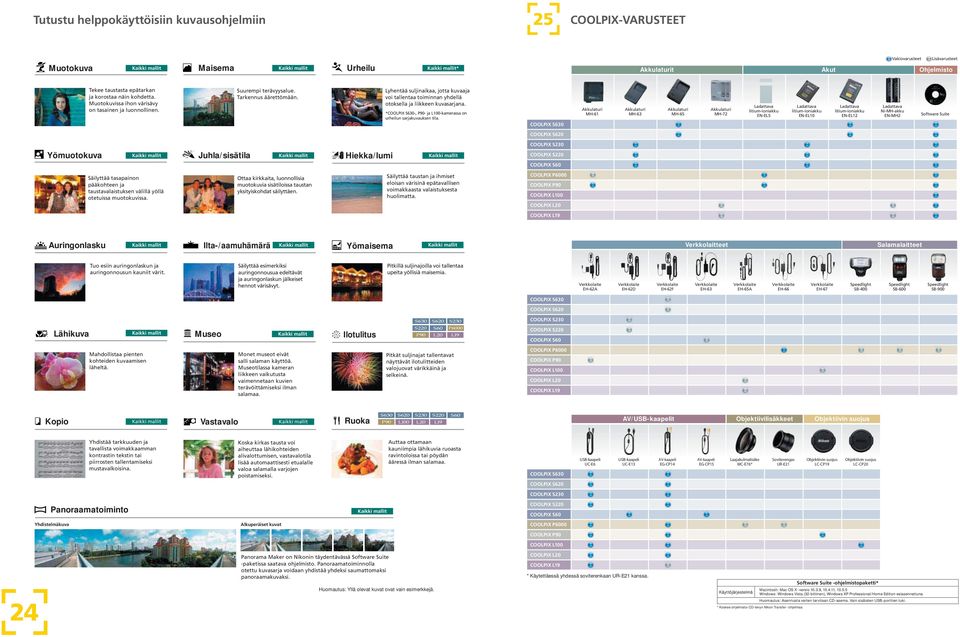Click the Speedlight SB-900 flash image
The width and height of the screenshot is (960, 637).
point(937,267)
